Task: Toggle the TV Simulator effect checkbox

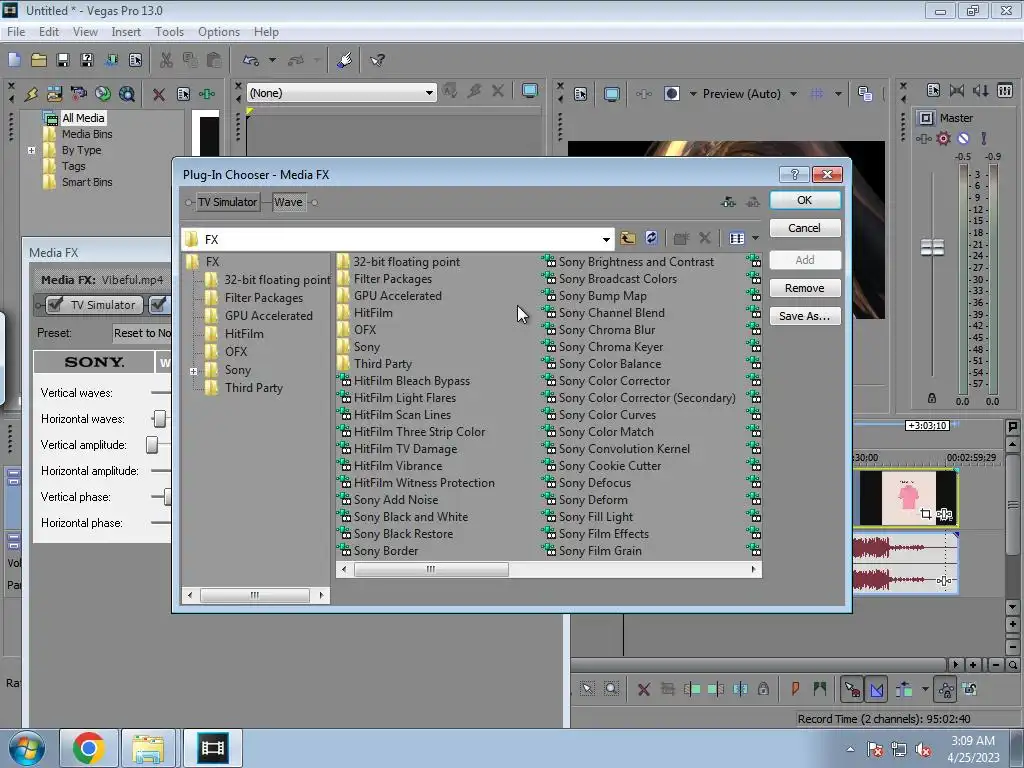Action: tap(56, 304)
